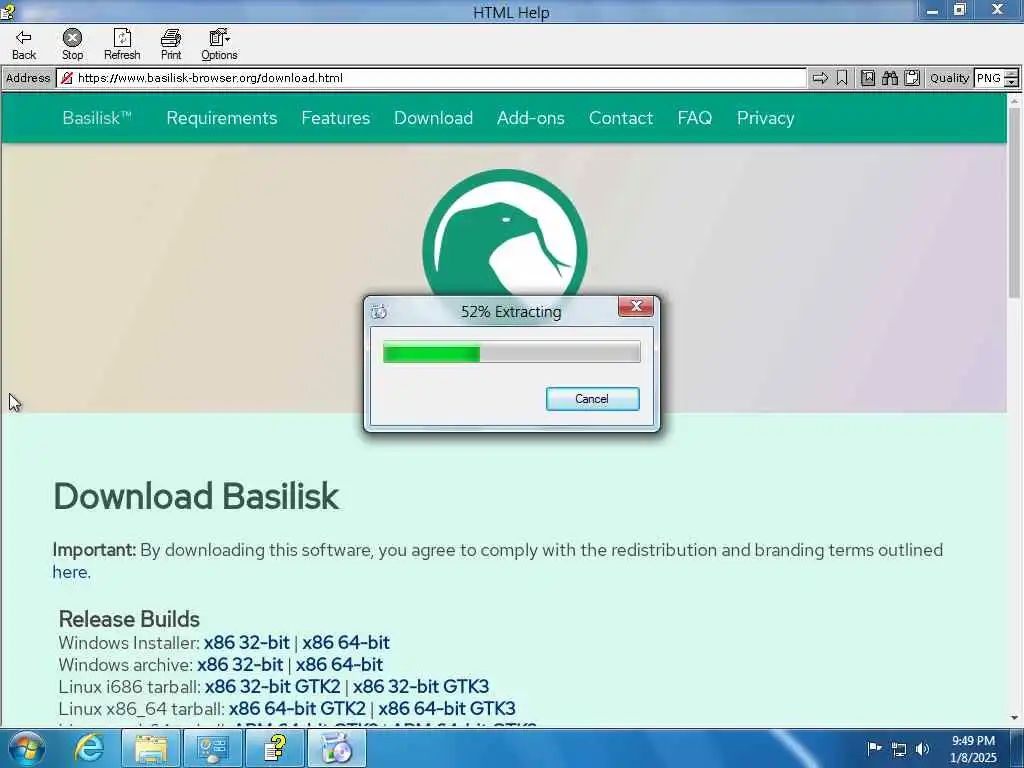Click the page vertical scrollbar thumb
Screen dimensions: 1024x768
[1014, 202]
